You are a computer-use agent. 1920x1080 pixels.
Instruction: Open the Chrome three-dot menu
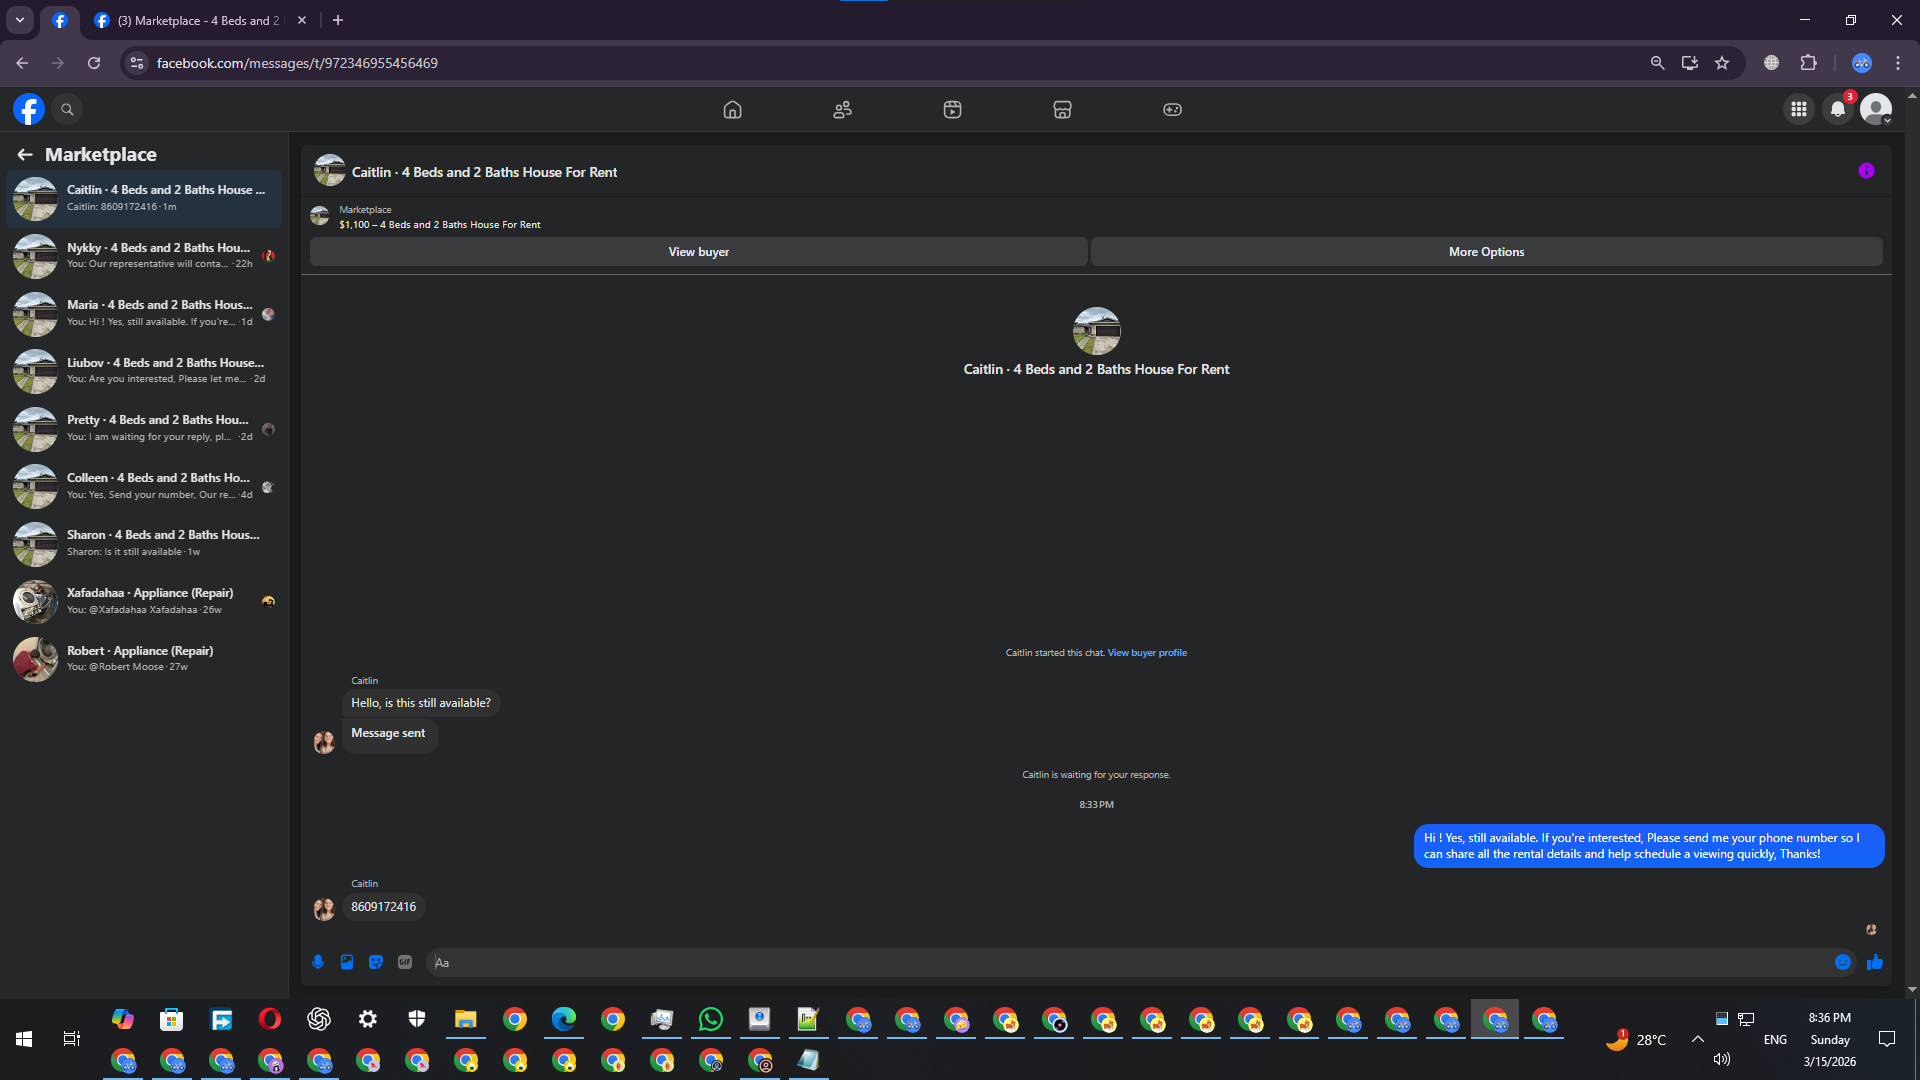tap(1898, 63)
